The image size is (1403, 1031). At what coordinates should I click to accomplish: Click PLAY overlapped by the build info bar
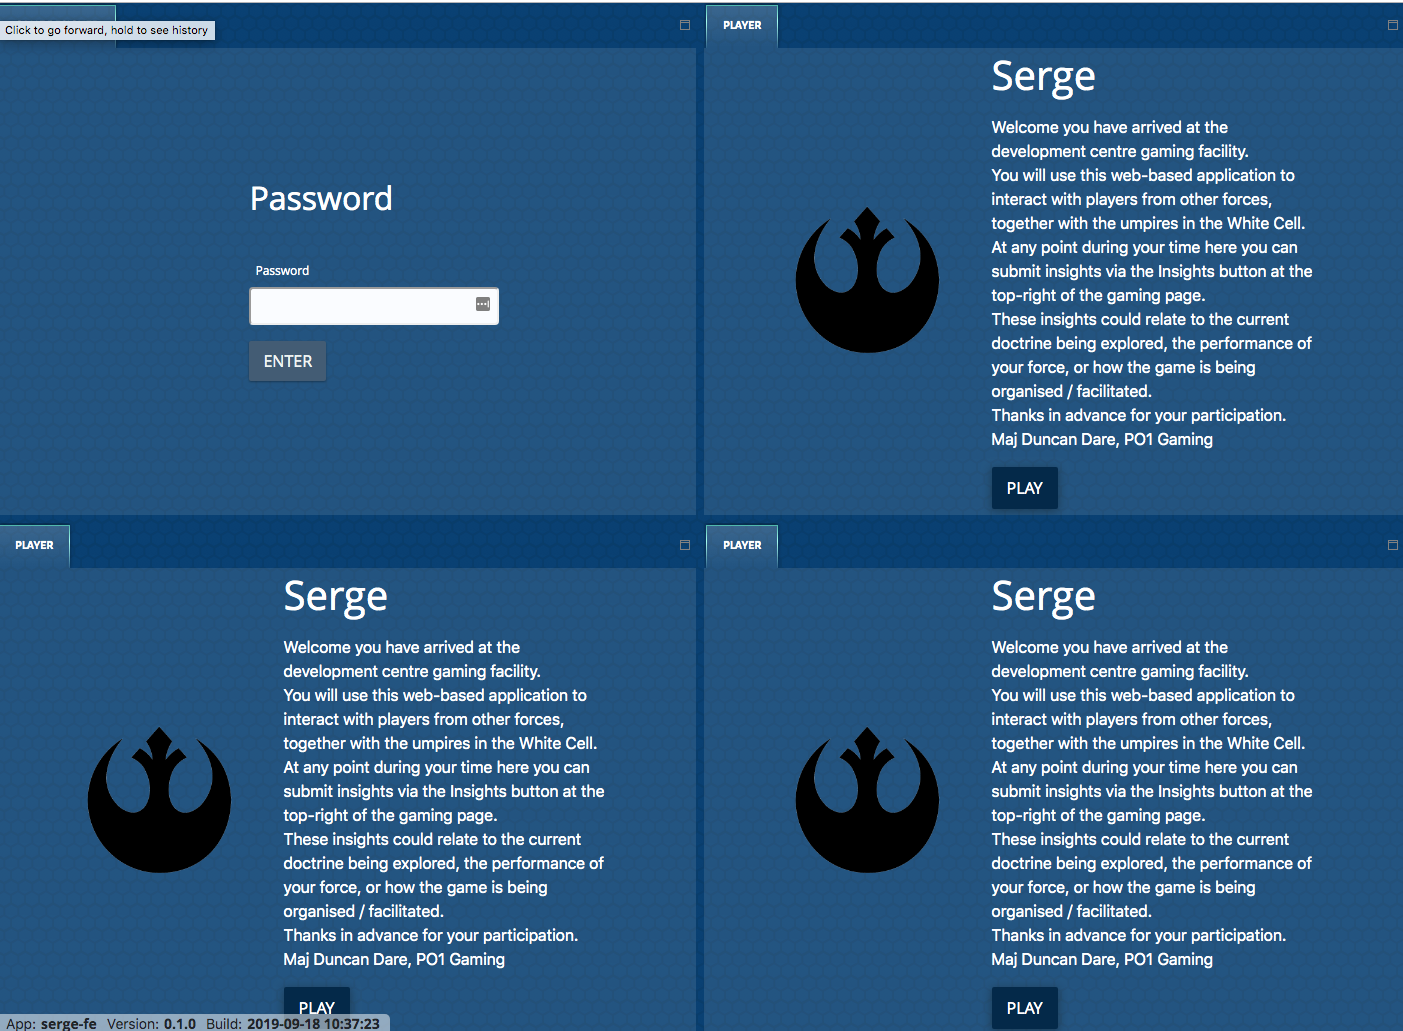pos(316,1003)
